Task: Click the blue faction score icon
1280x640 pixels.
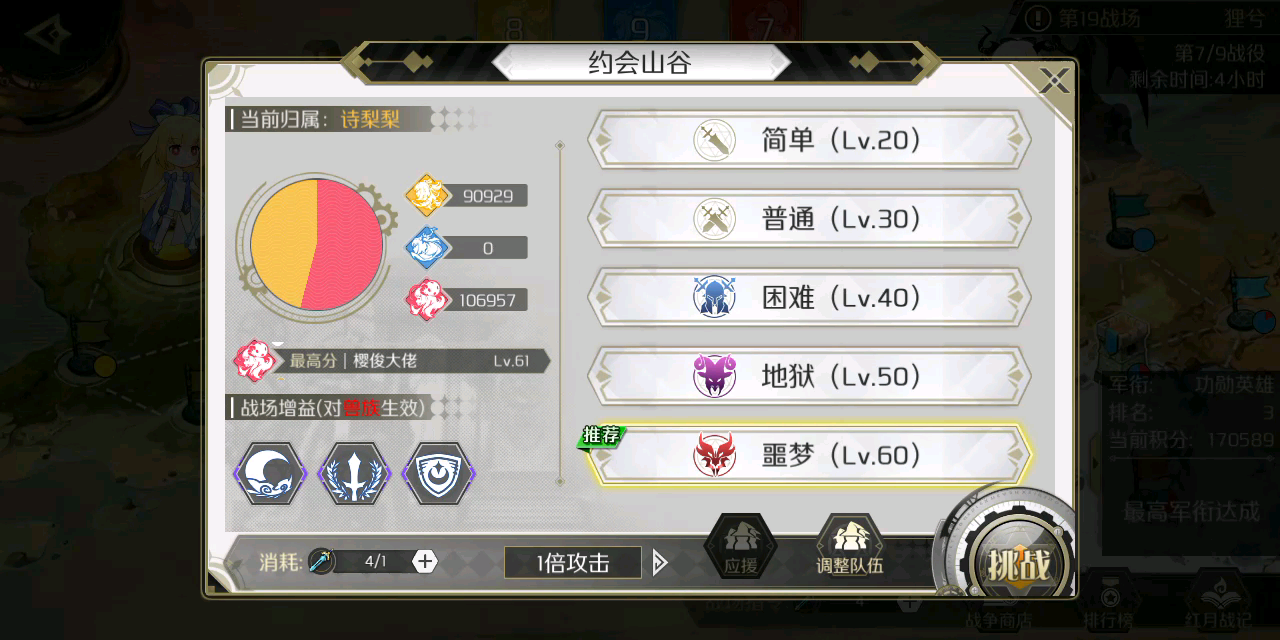Action: tap(425, 247)
